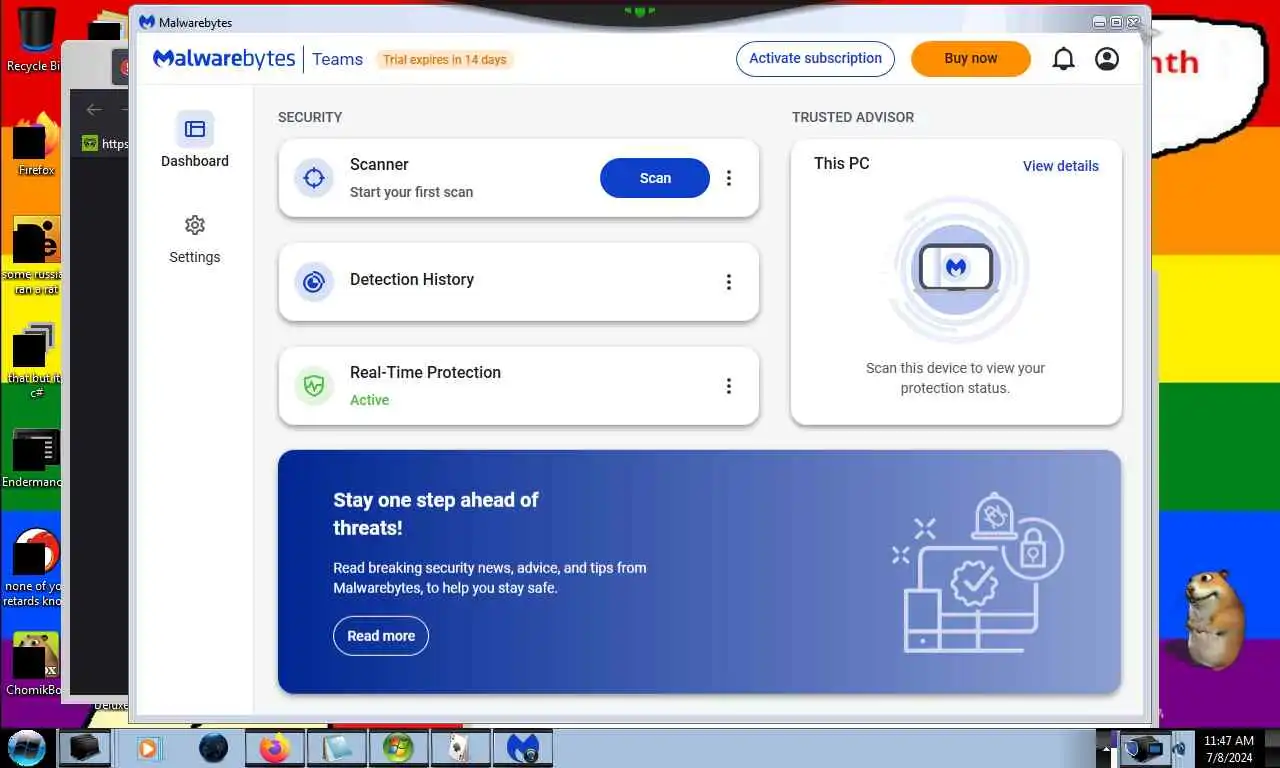Click the Malwarebytes title bar icon
The image size is (1280, 768).
(147, 22)
